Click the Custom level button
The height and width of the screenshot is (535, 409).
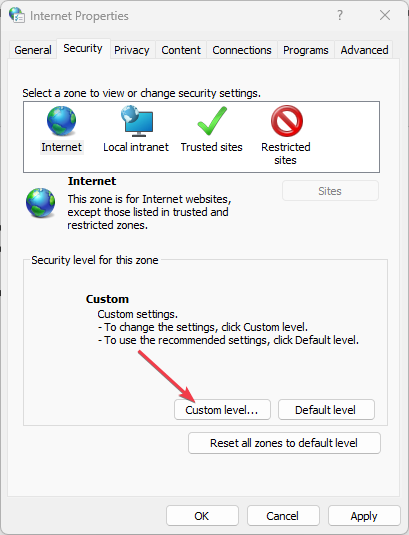222,410
